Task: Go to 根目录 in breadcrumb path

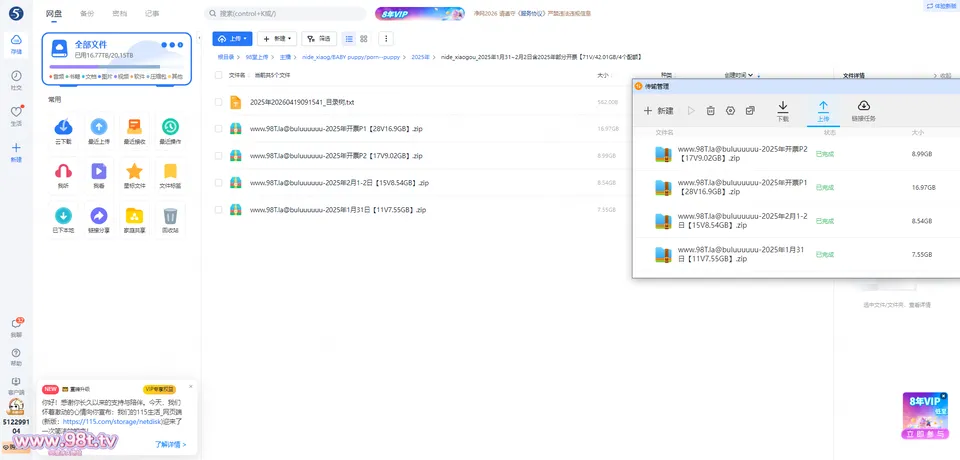Action: point(226,56)
